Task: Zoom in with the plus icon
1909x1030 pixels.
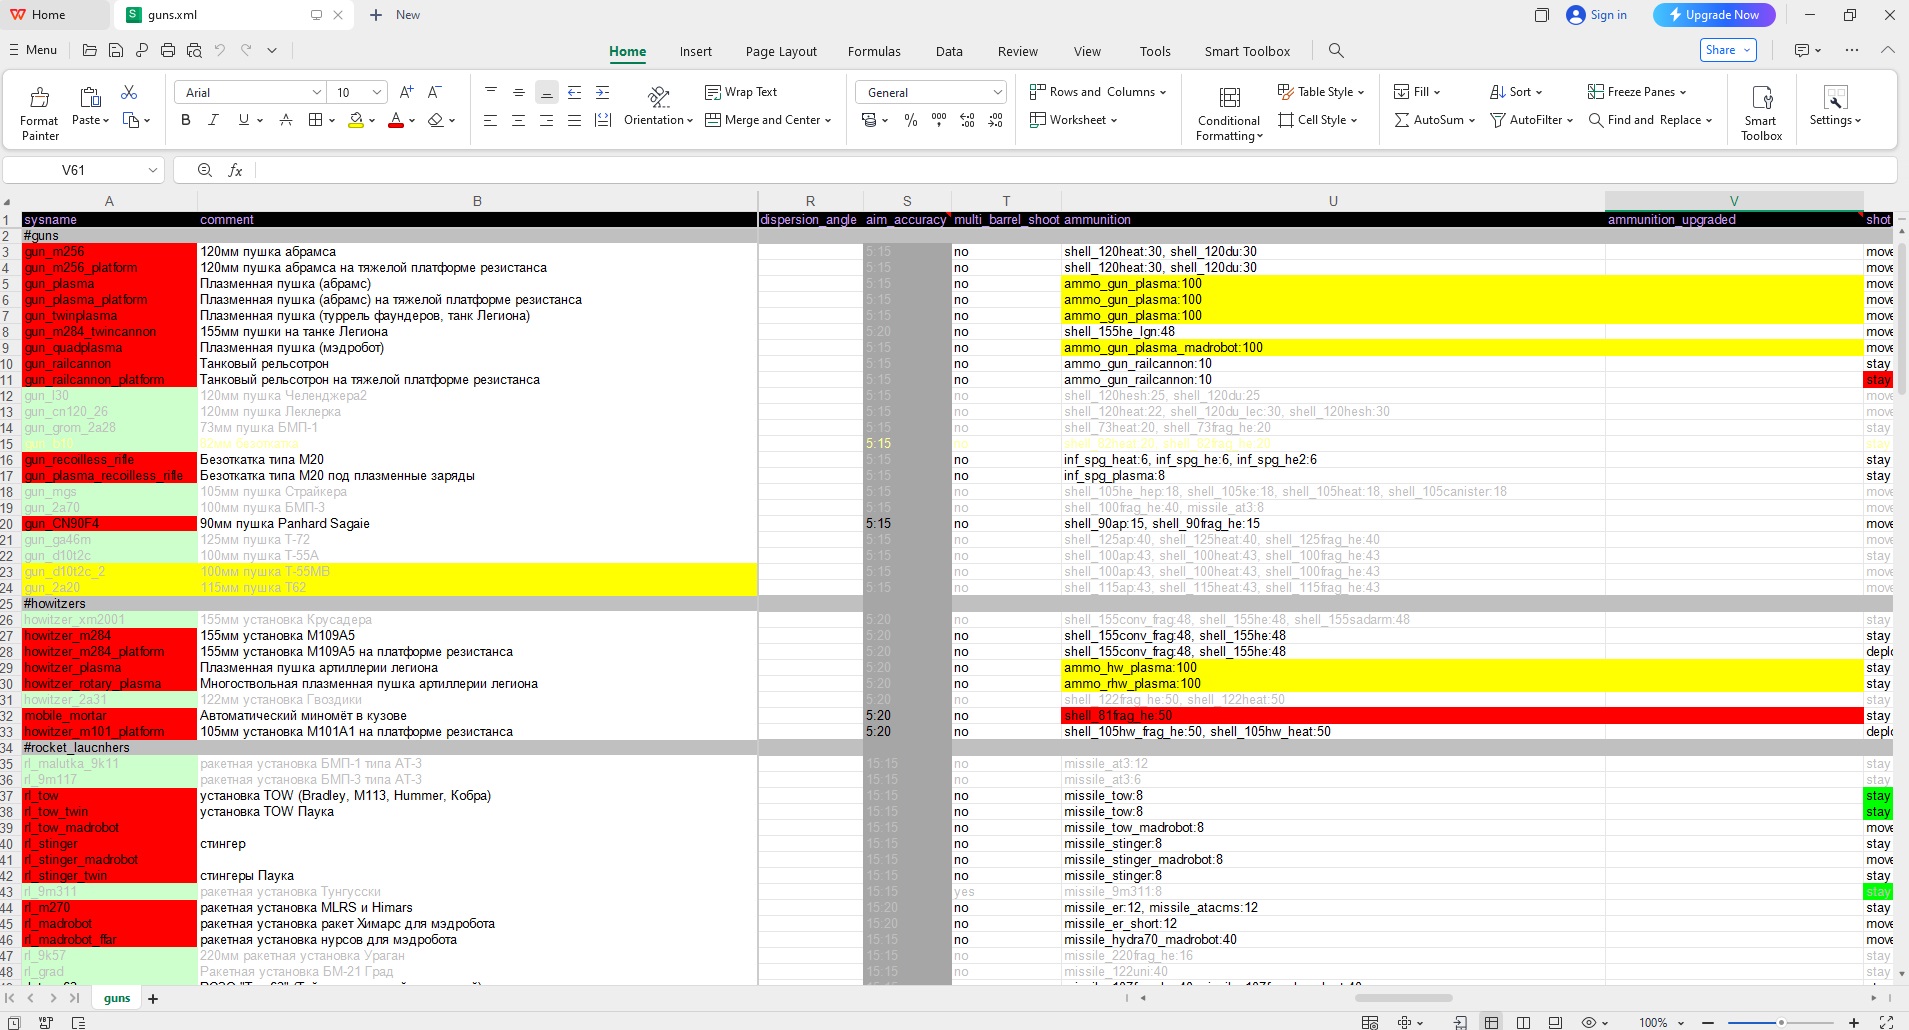Action: [1854, 1022]
